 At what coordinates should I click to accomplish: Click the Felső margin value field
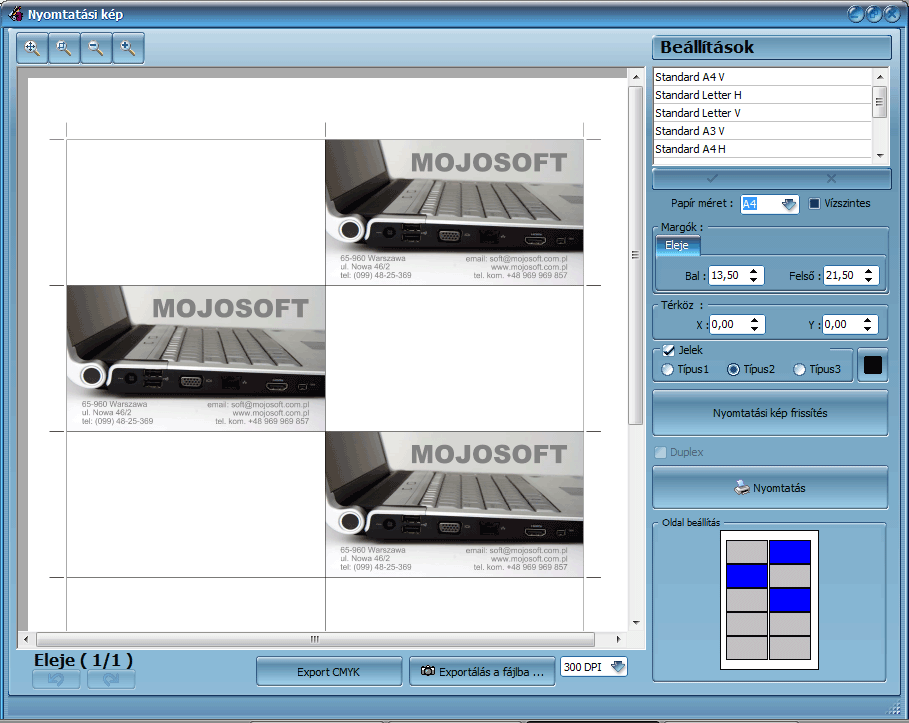click(842, 275)
